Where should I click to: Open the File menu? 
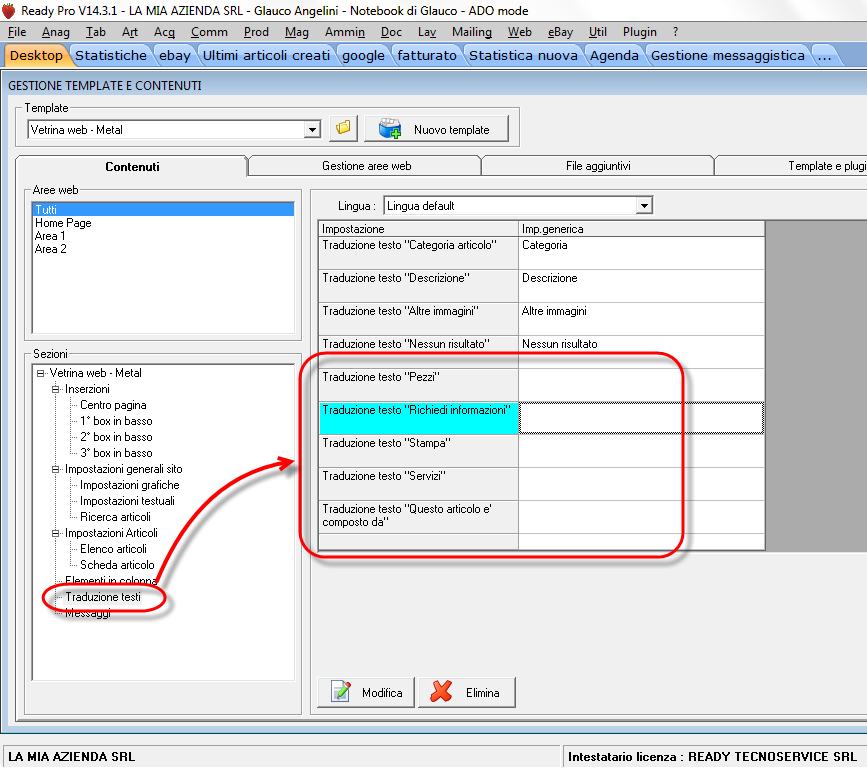tap(17, 32)
